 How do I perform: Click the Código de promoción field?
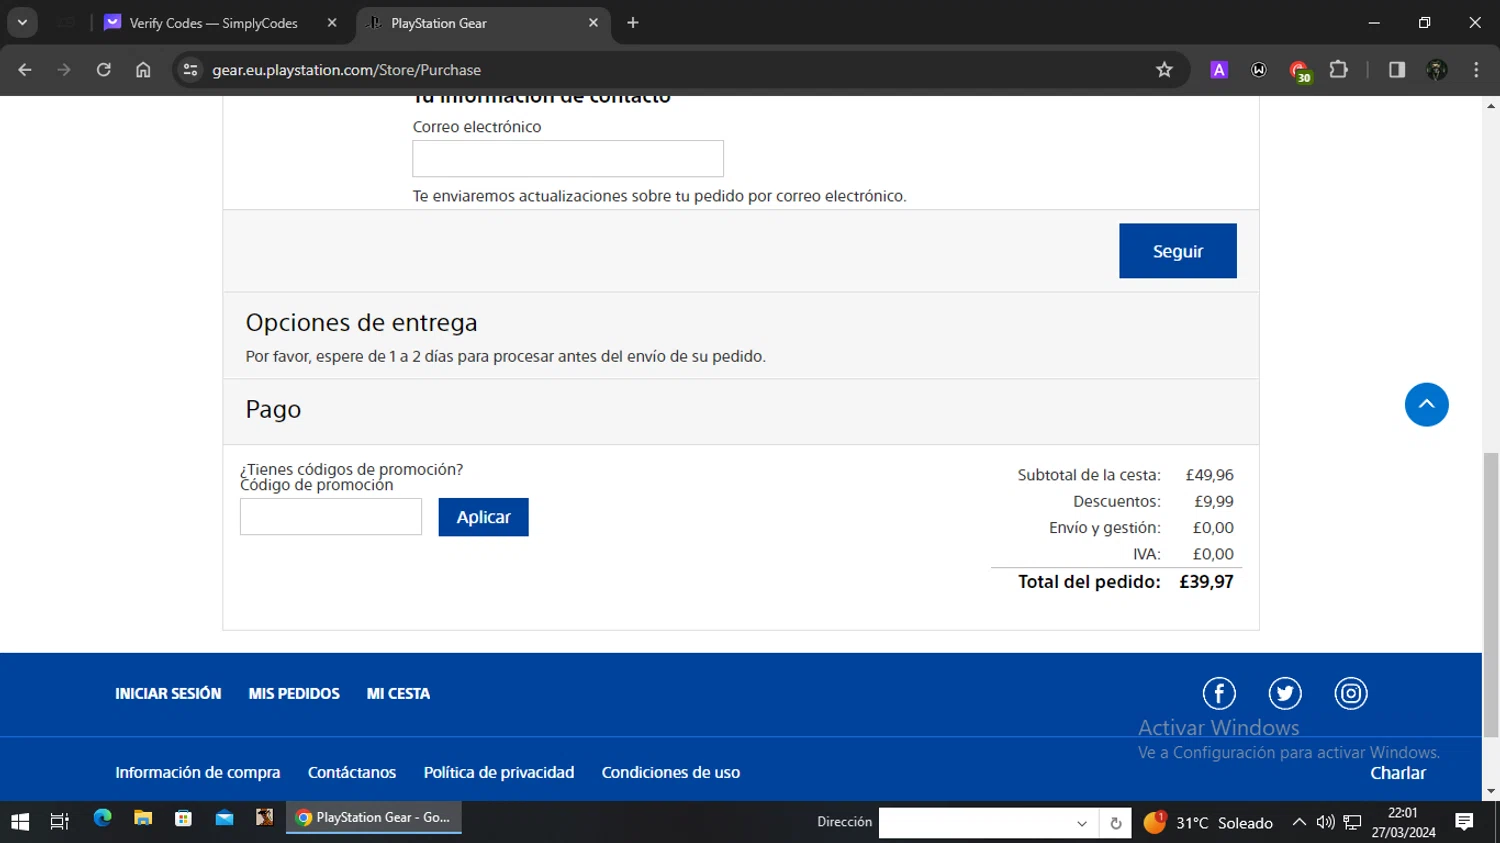331,517
